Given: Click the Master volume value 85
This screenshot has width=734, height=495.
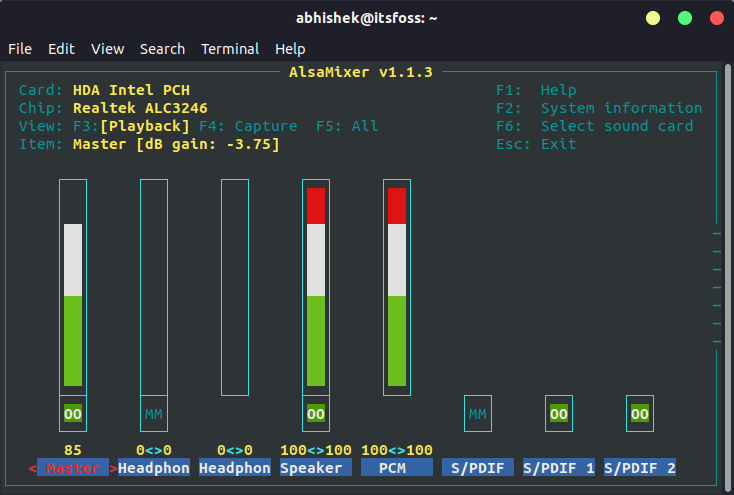Looking at the screenshot, I should pos(73,450).
